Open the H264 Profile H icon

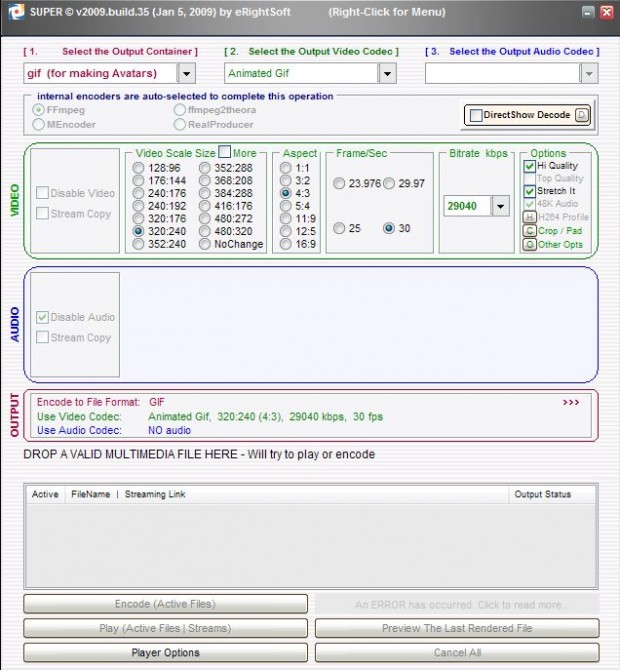[529, 217]
